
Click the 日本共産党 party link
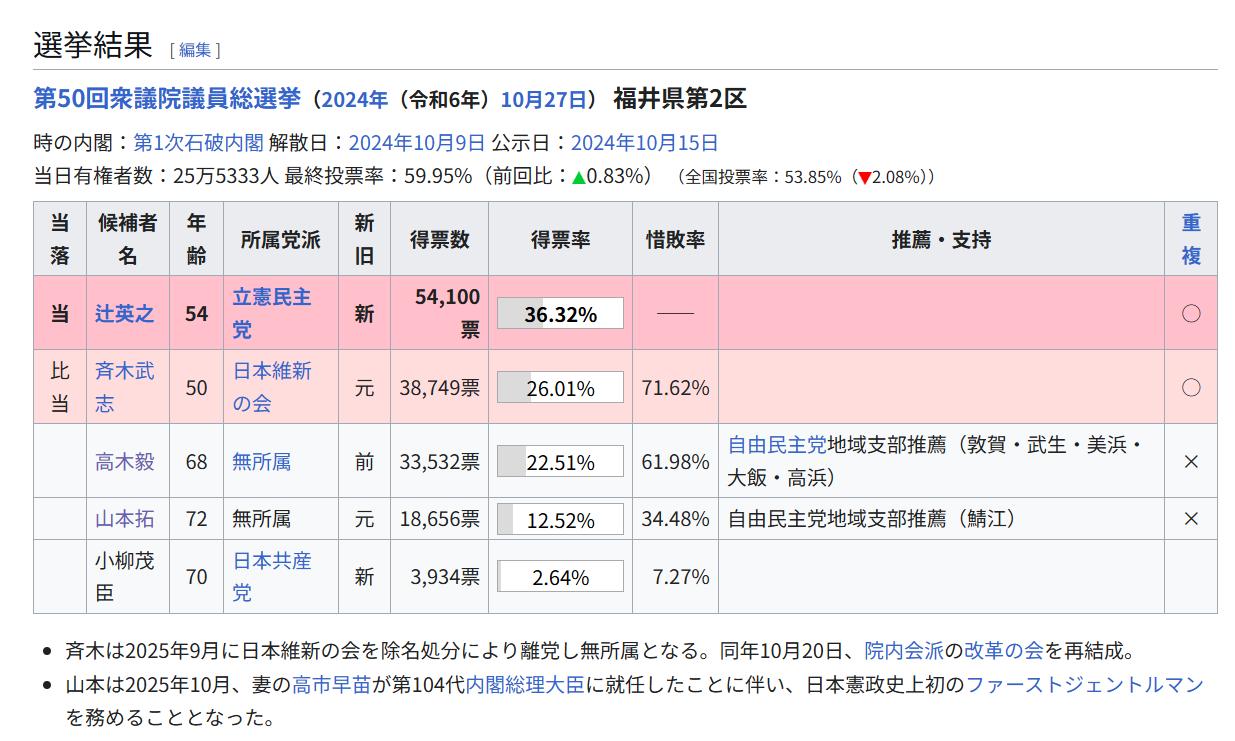coord(271,576)
